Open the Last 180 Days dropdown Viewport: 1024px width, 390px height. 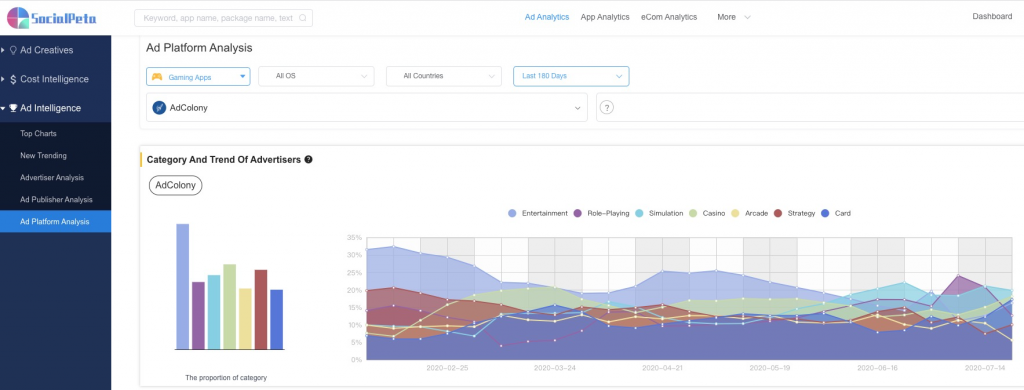[x=571, y=76]
